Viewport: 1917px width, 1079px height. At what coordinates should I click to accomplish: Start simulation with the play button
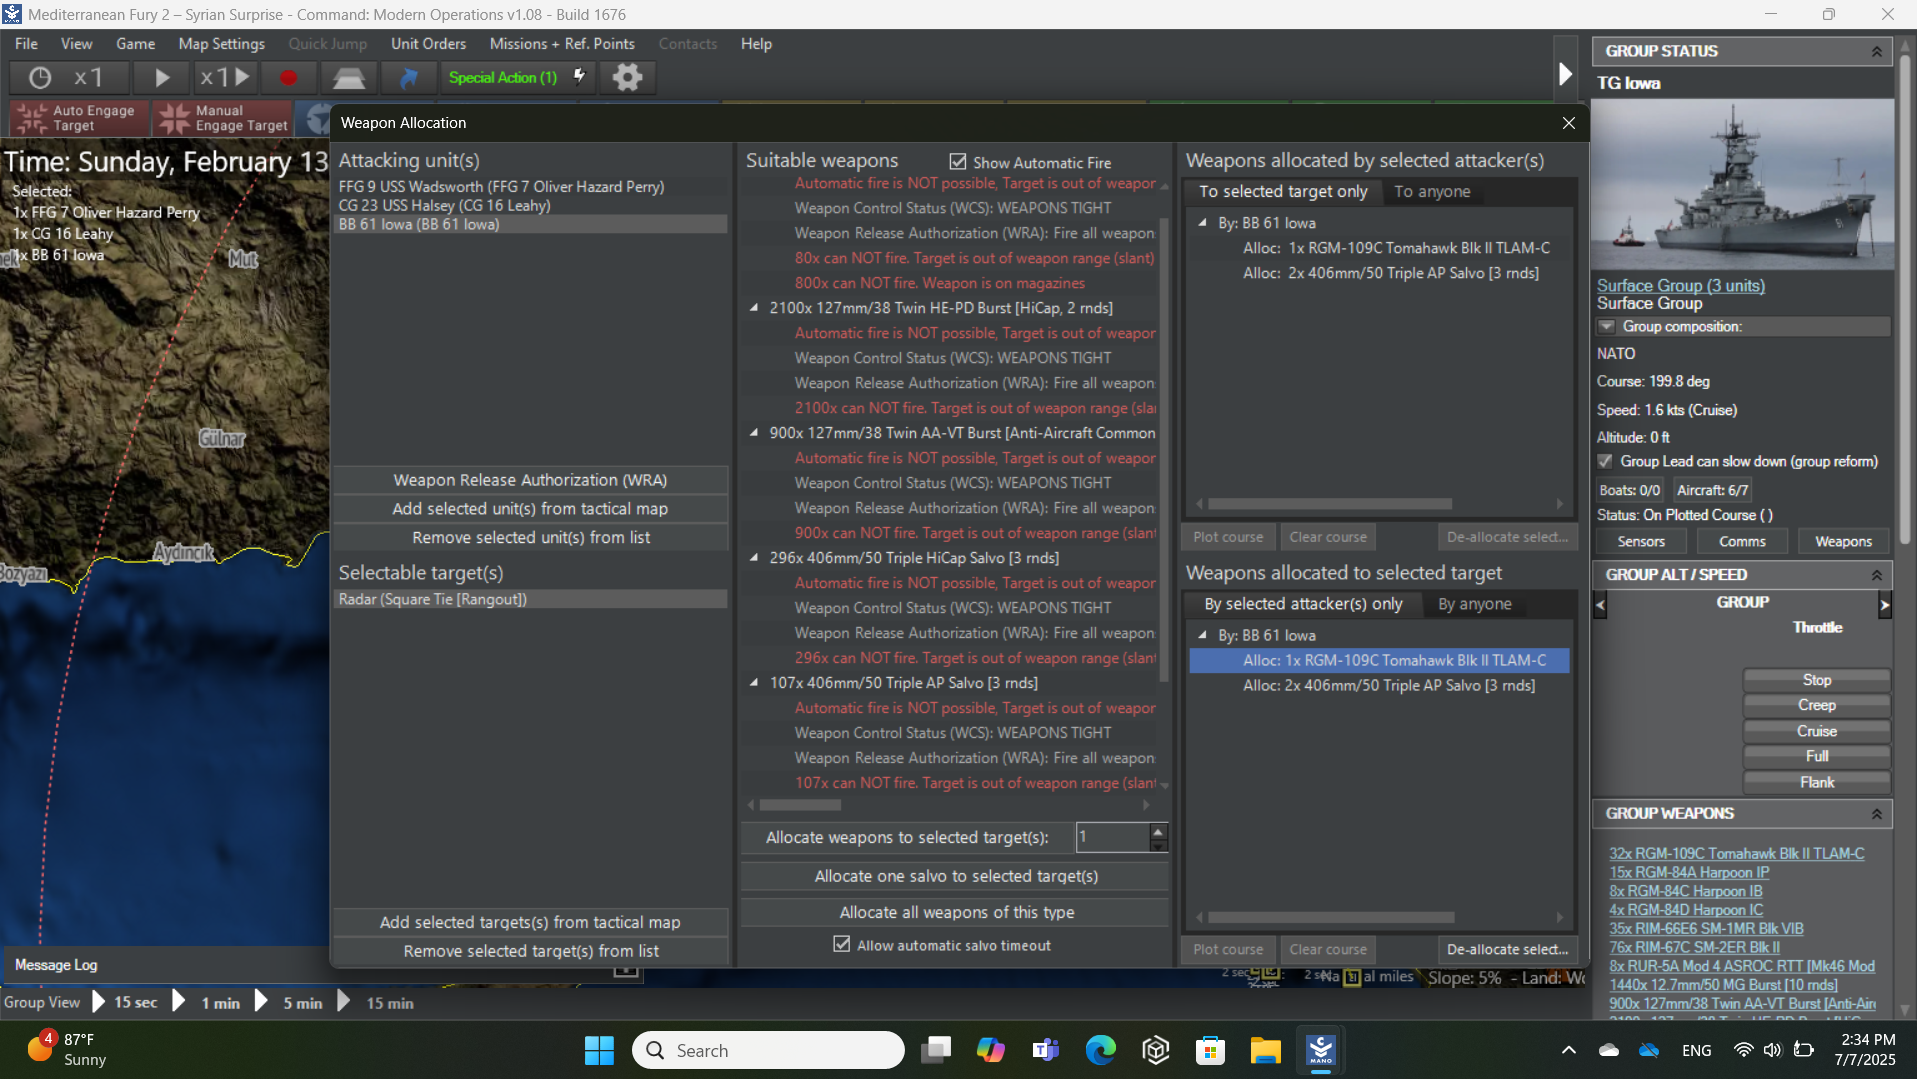[x=162, y=77]
